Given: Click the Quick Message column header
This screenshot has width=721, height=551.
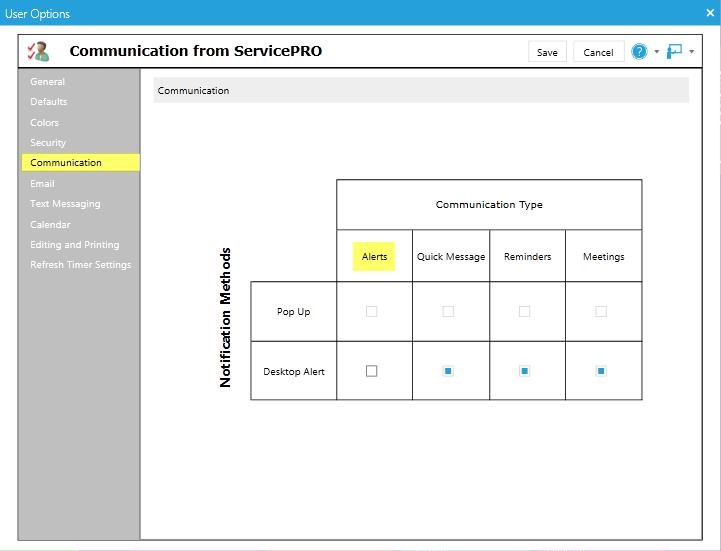Looking at the screenshot, I should 451,256.
